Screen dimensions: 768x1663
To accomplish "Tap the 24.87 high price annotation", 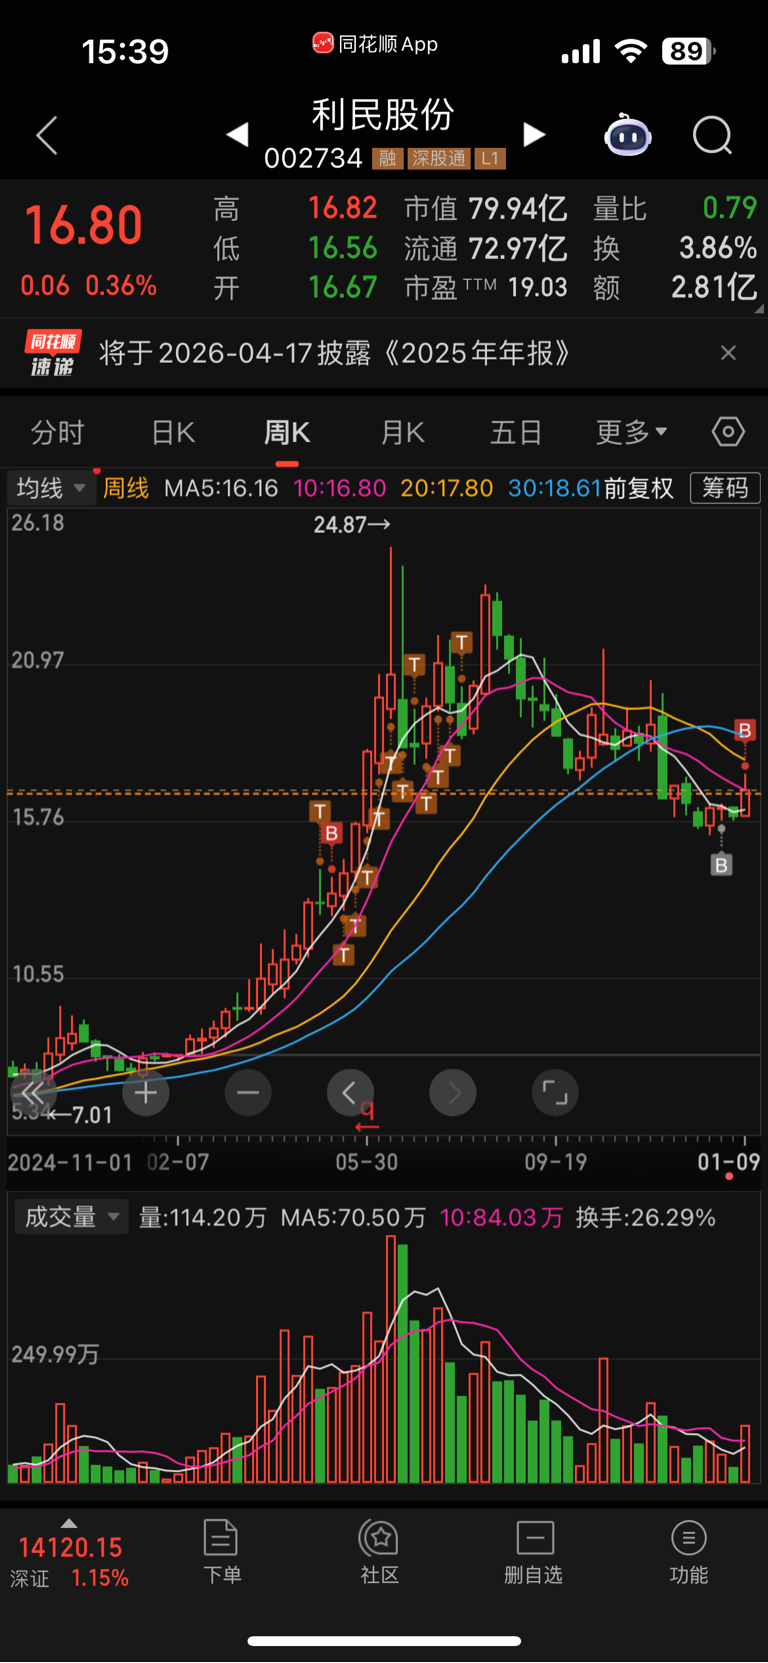I will pos(352,524).
